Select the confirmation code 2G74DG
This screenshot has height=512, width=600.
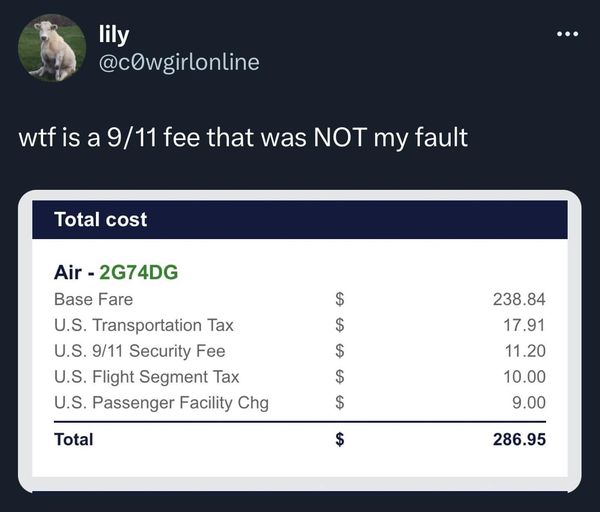point(139,272)
